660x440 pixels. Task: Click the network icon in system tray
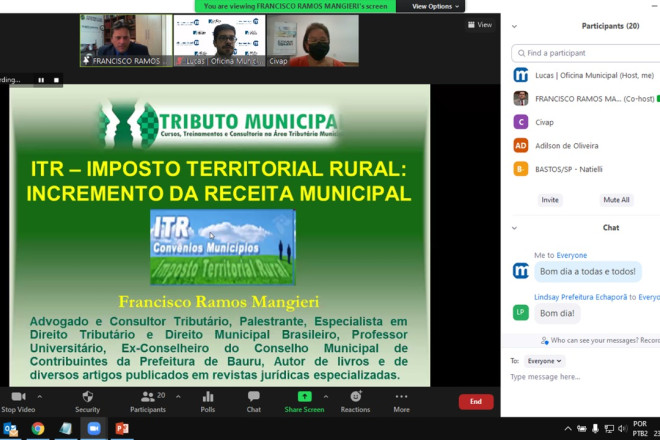pos(609,429)
